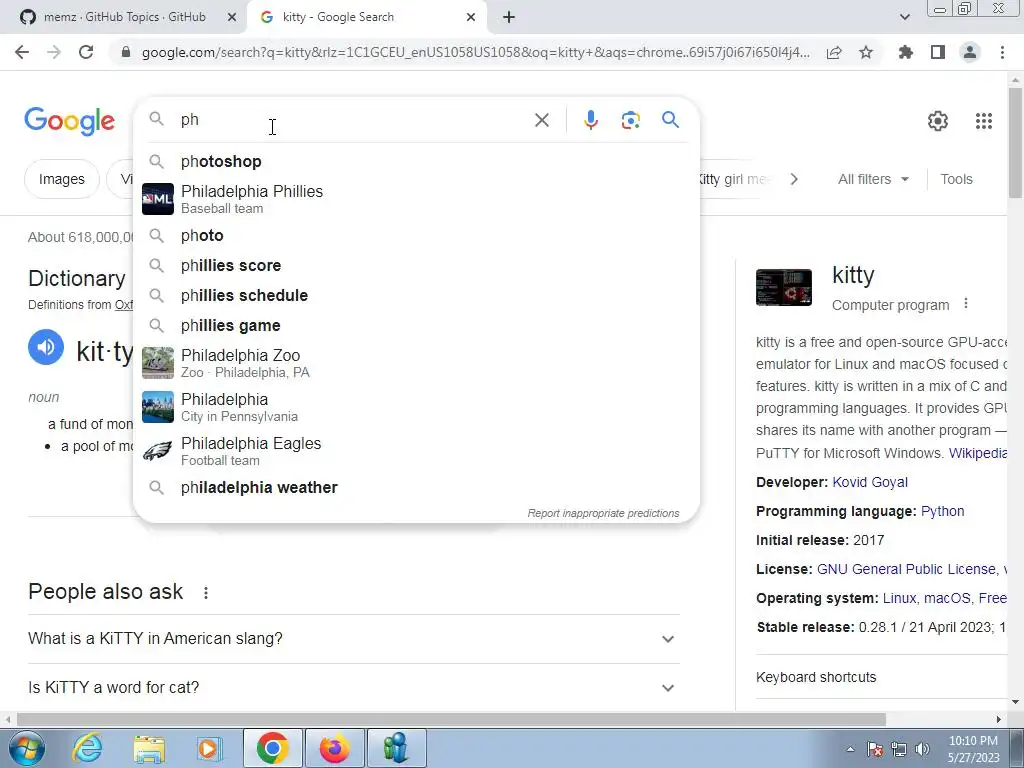This screenshot has height=768, width=1024.
Task: Open More options beside Computer program
Action: [x=966, y=304]
